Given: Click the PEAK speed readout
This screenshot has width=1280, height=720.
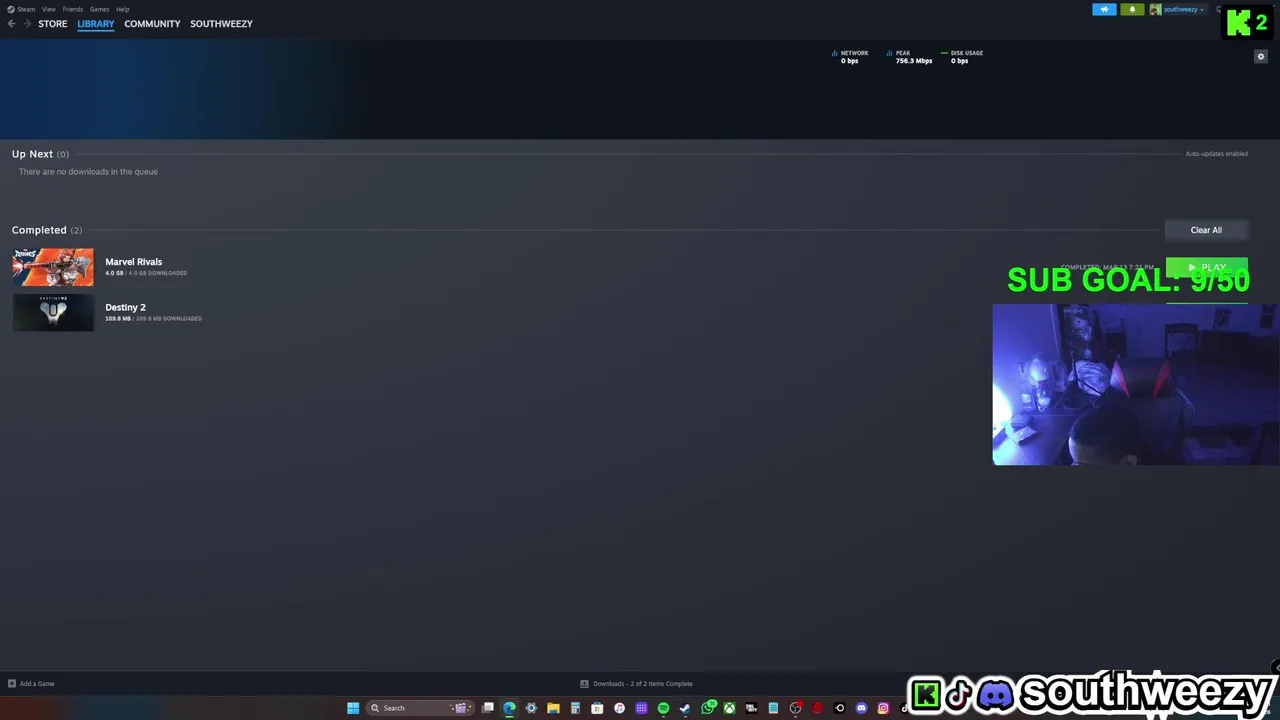Looking at the screenshot, I should click(909, 57).
